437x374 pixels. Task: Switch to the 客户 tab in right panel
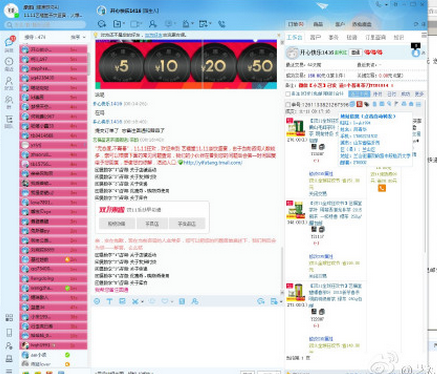click(315, 37)
